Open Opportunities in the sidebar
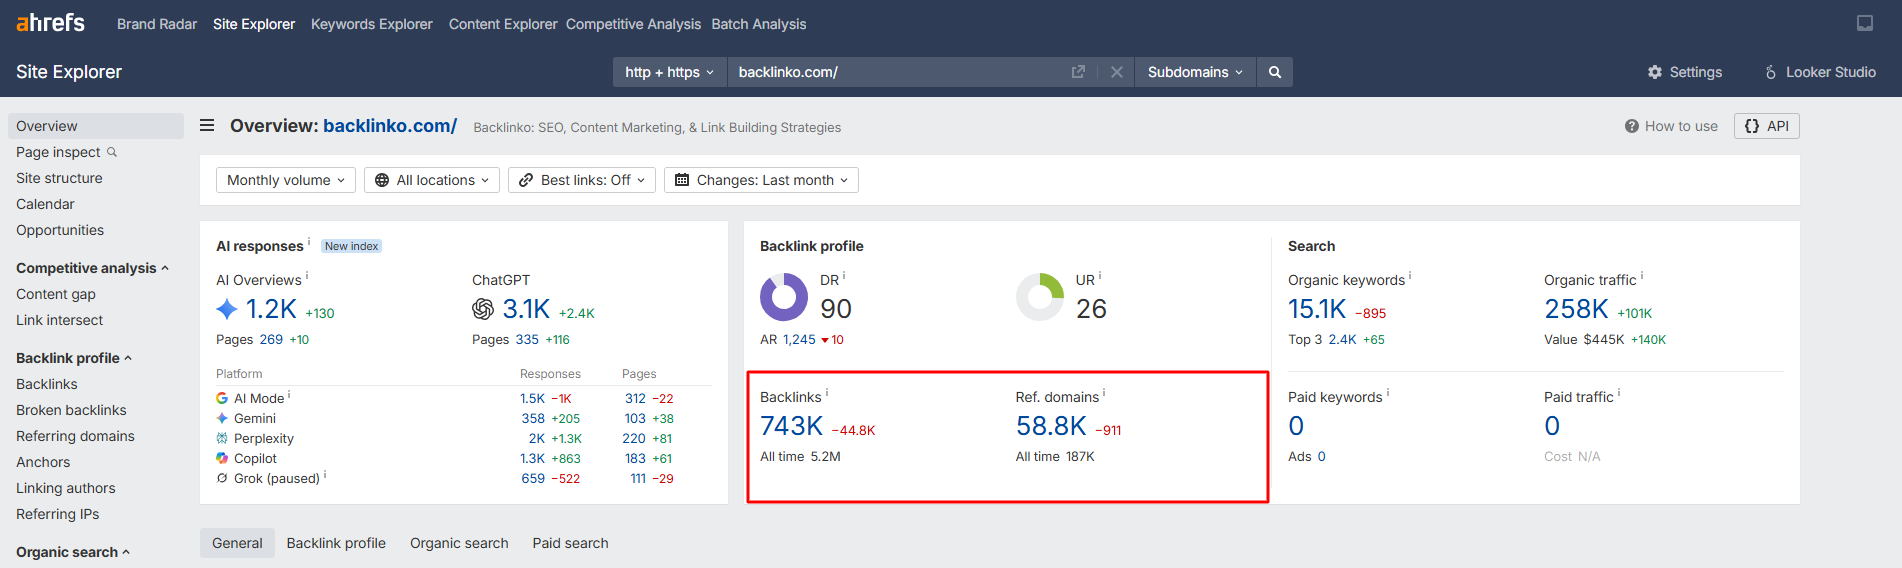Image resolution: width=1902 pixels, height=568 pixels. (x=60, y=230)
